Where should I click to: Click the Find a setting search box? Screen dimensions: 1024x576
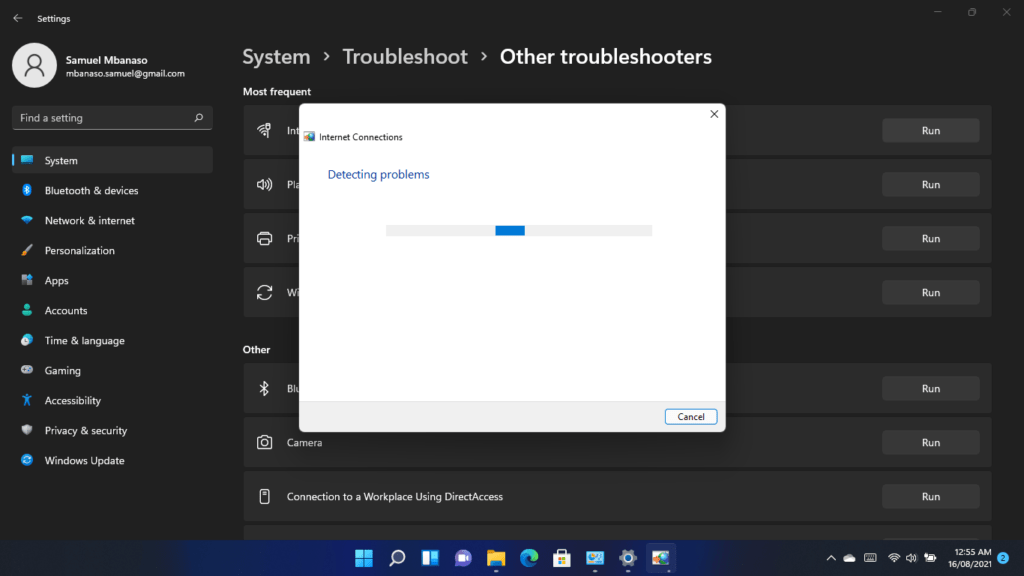[x=111, y=117]
